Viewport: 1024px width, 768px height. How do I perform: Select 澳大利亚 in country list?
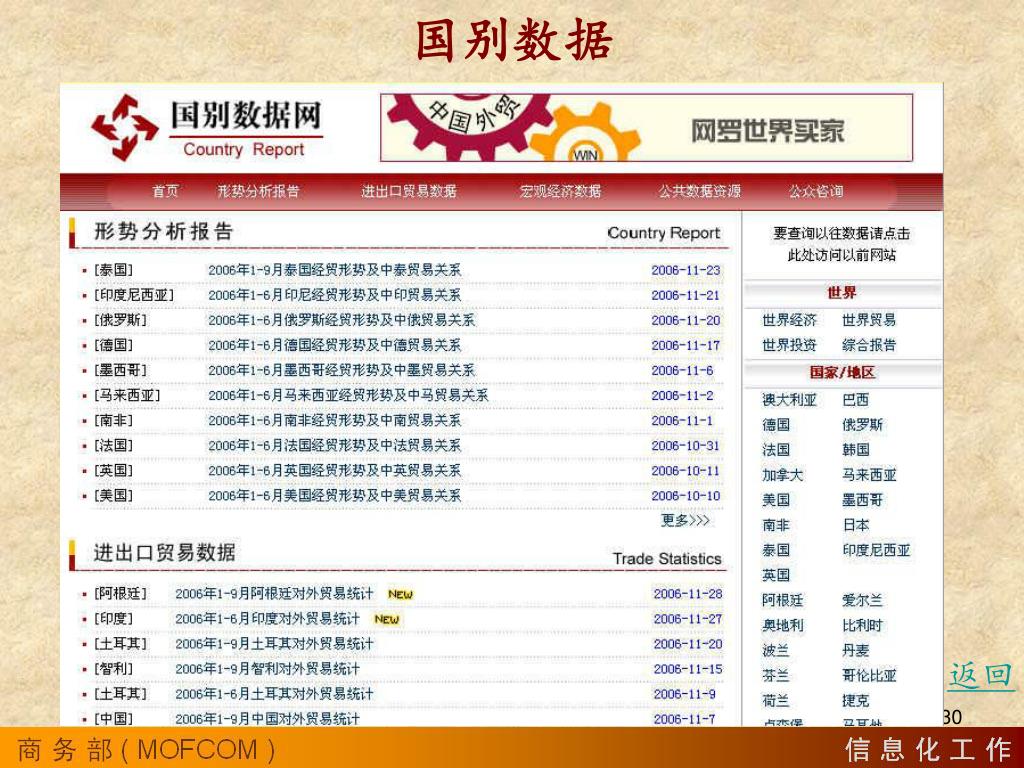(x=790, y=400)
